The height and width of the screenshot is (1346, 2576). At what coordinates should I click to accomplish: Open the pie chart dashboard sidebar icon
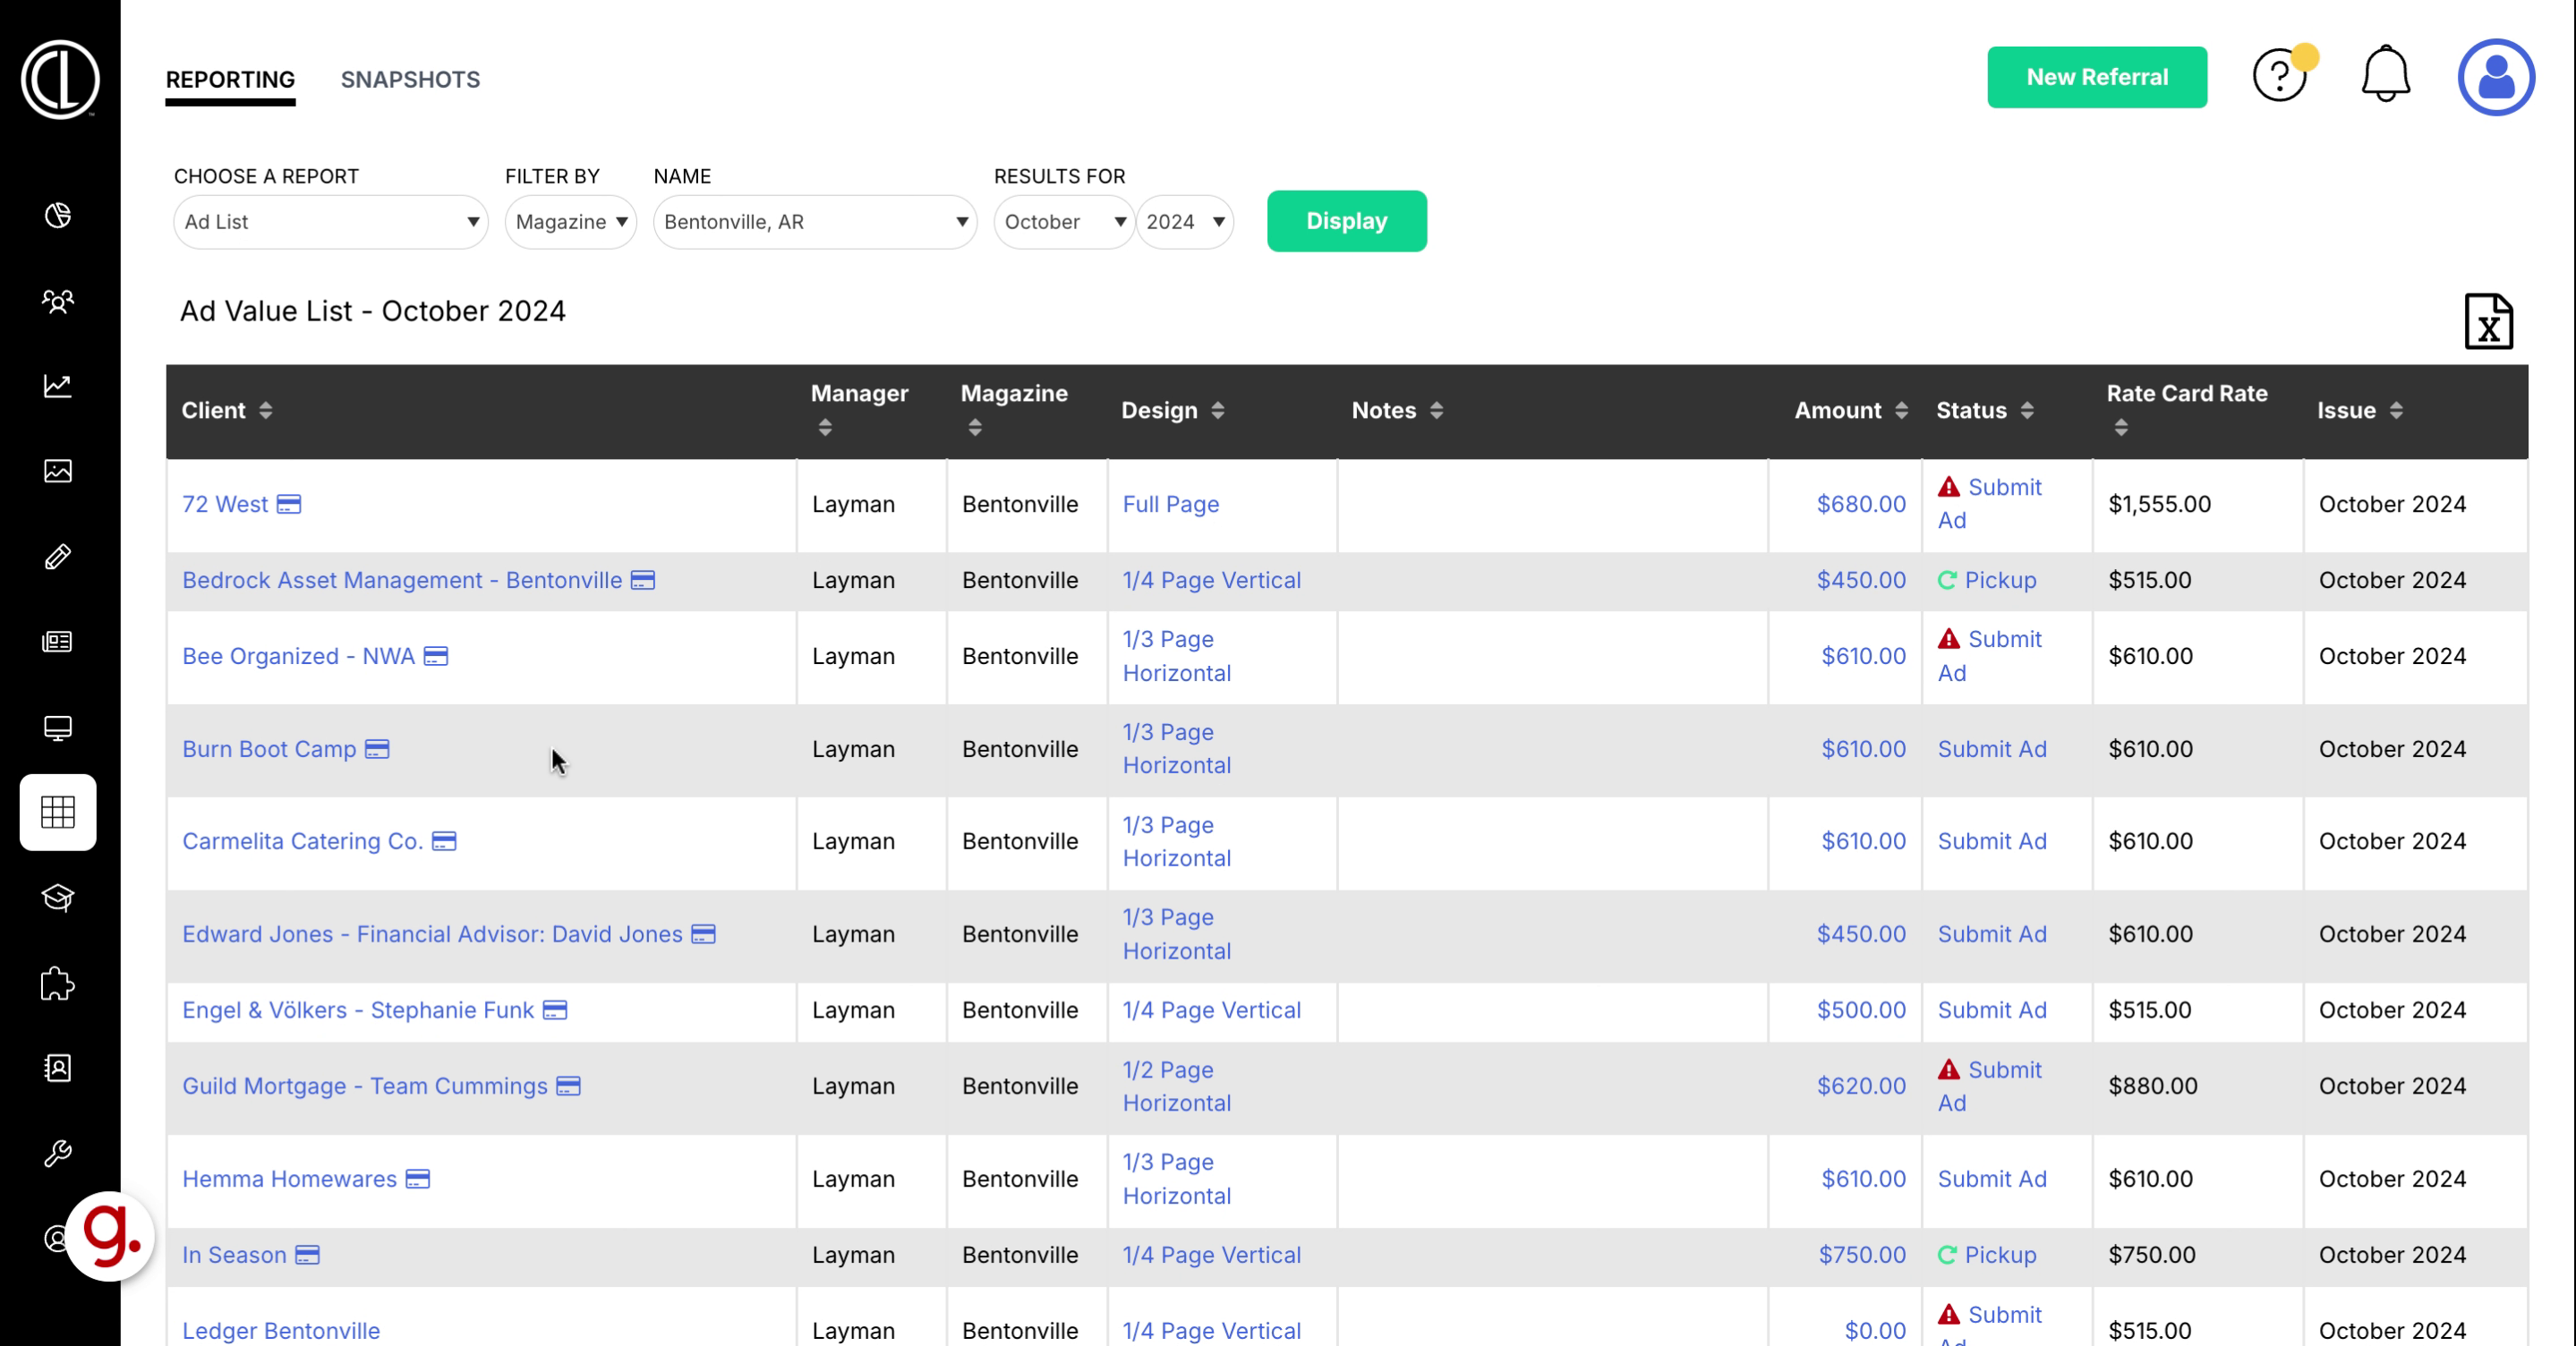coord(58,215)
